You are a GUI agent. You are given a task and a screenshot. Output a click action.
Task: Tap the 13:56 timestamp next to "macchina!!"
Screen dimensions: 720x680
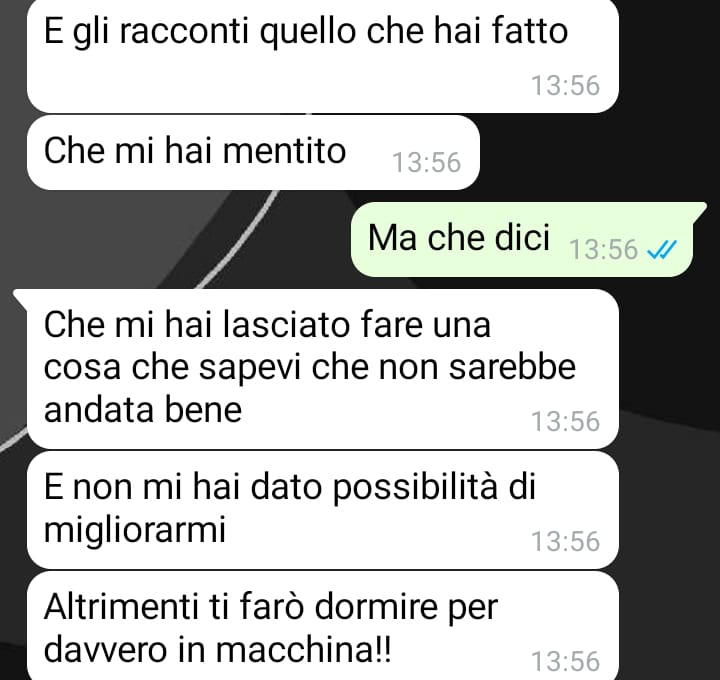click(565, 662)
